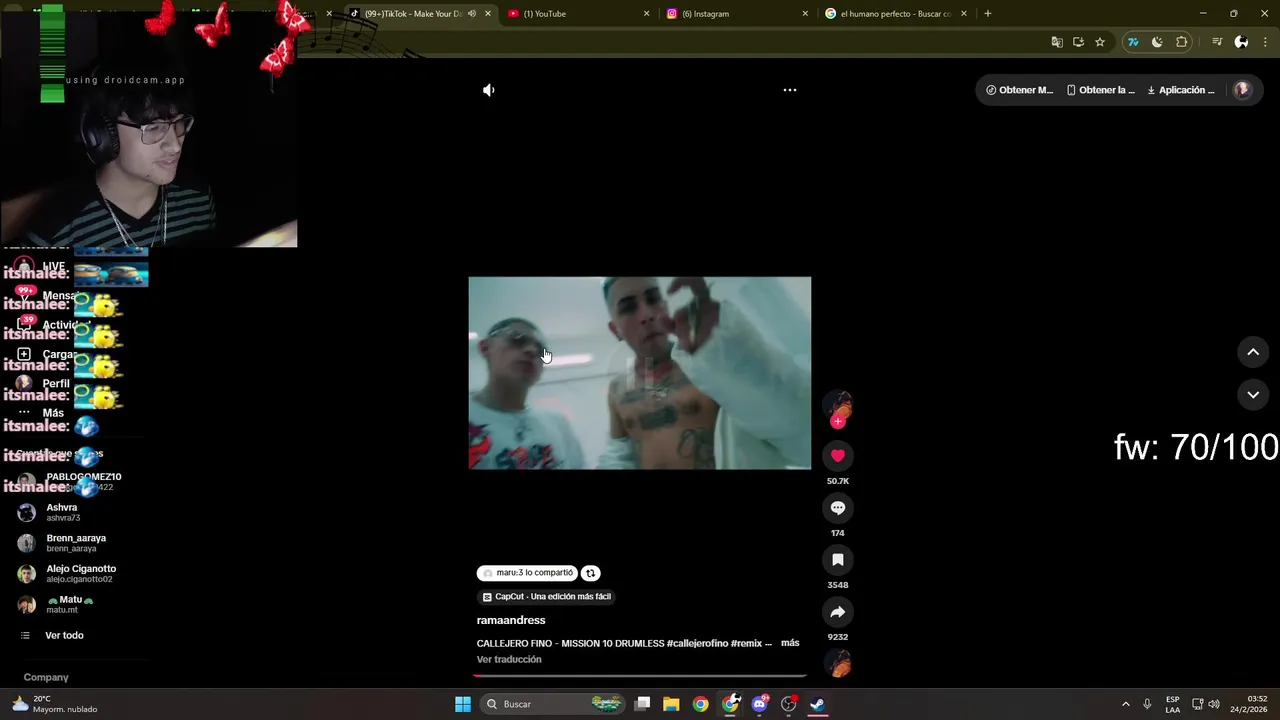
Task: Open comments via speech bubble icon
Action: (838, 508)
